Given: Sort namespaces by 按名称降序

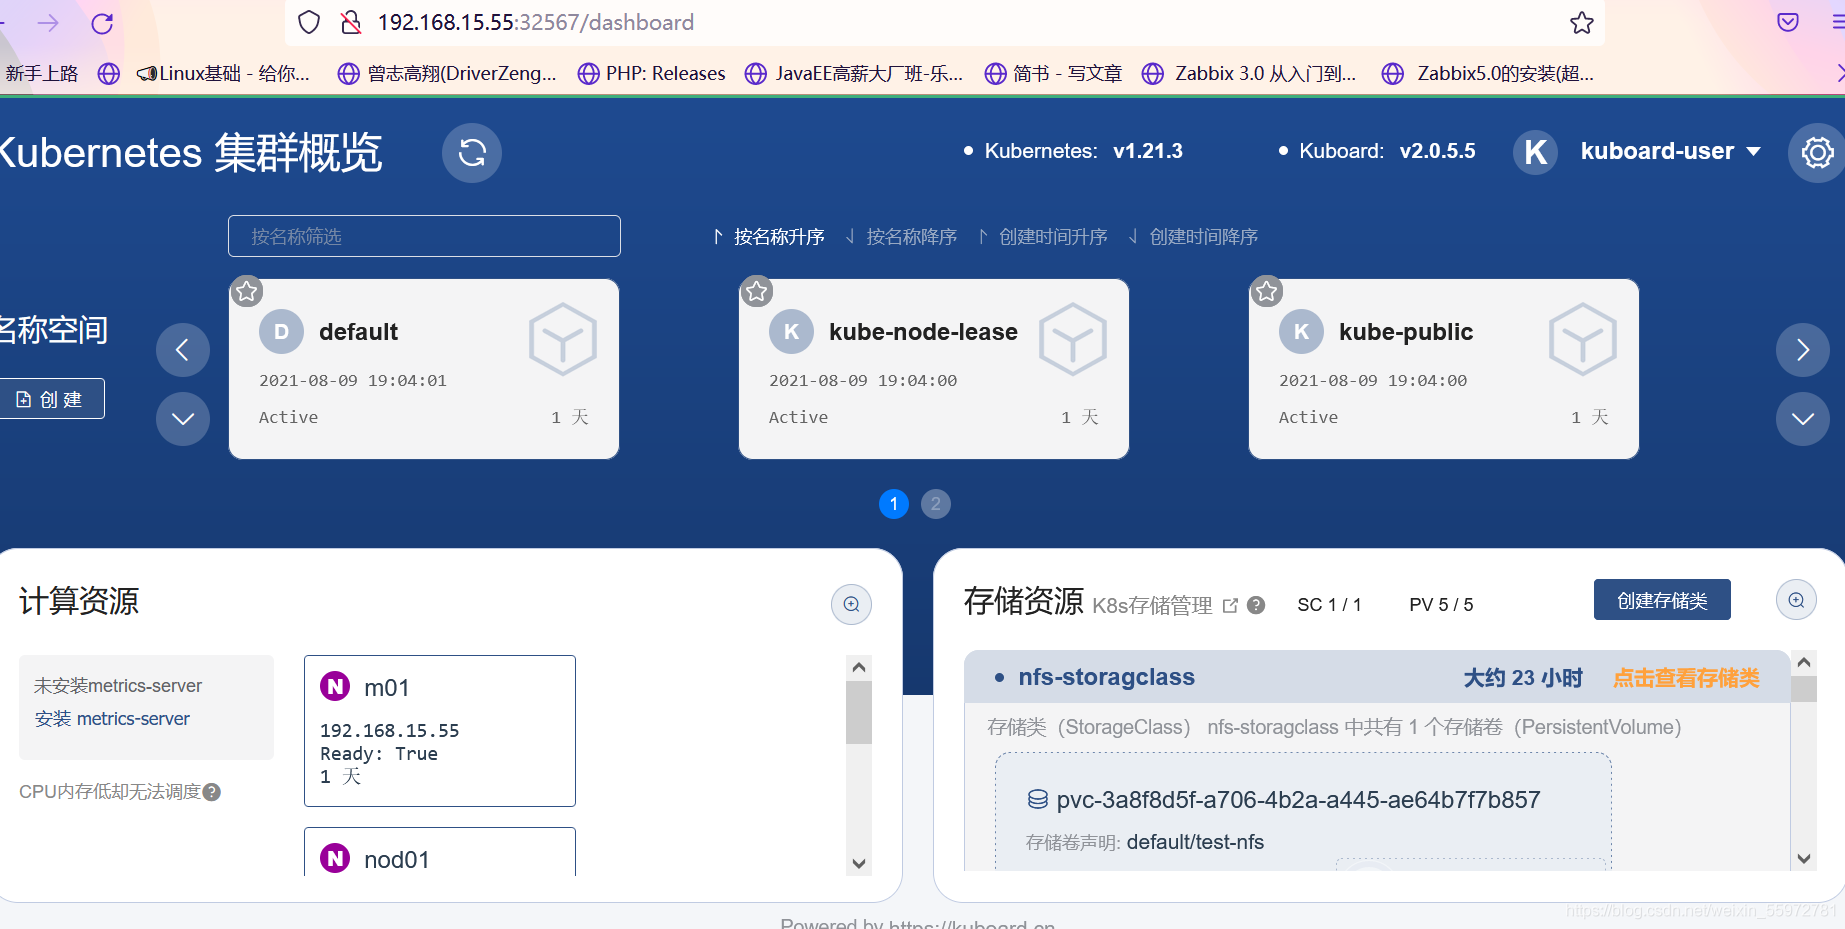Looking at the screenshot, I should pos(901,237).
